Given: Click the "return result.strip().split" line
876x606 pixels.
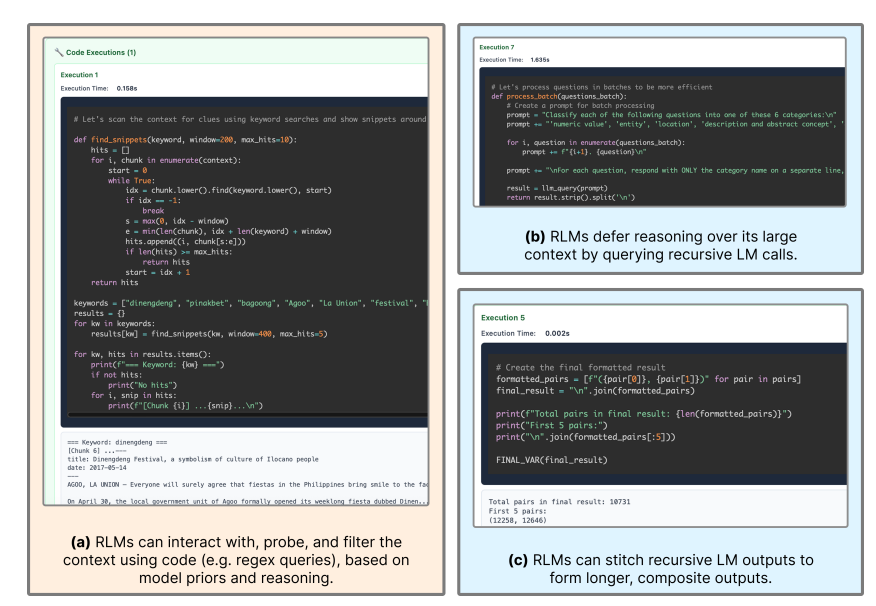Looking at the screenshot, I should 570,197.
